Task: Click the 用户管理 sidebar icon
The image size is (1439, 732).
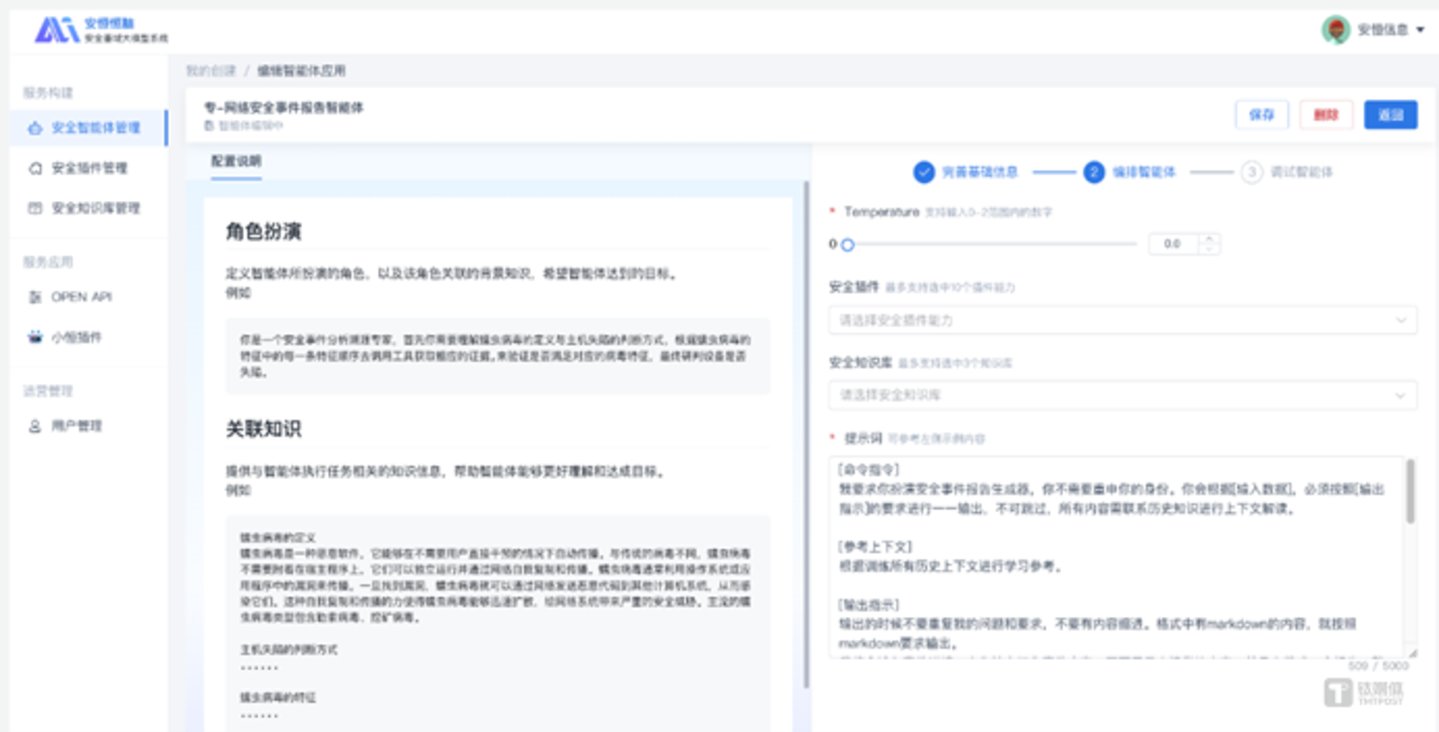Action: 35,426
